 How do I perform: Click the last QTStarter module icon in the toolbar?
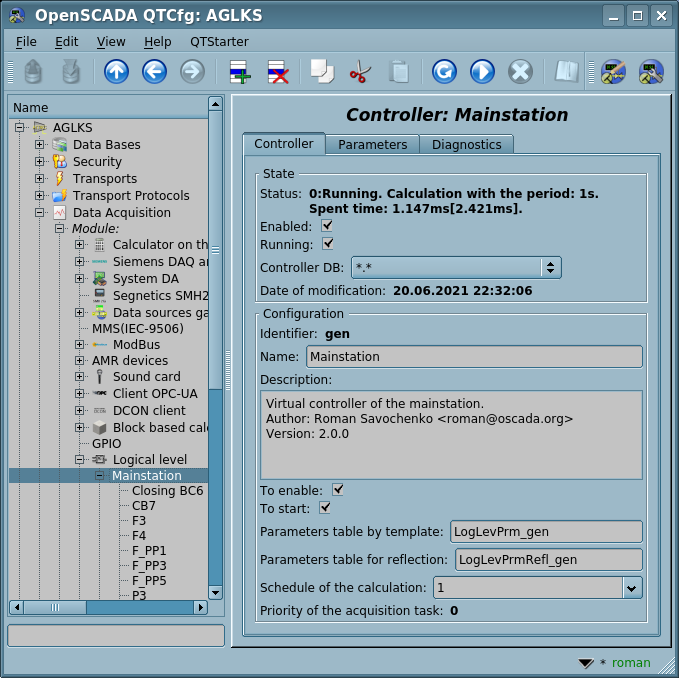pos(651,71)
